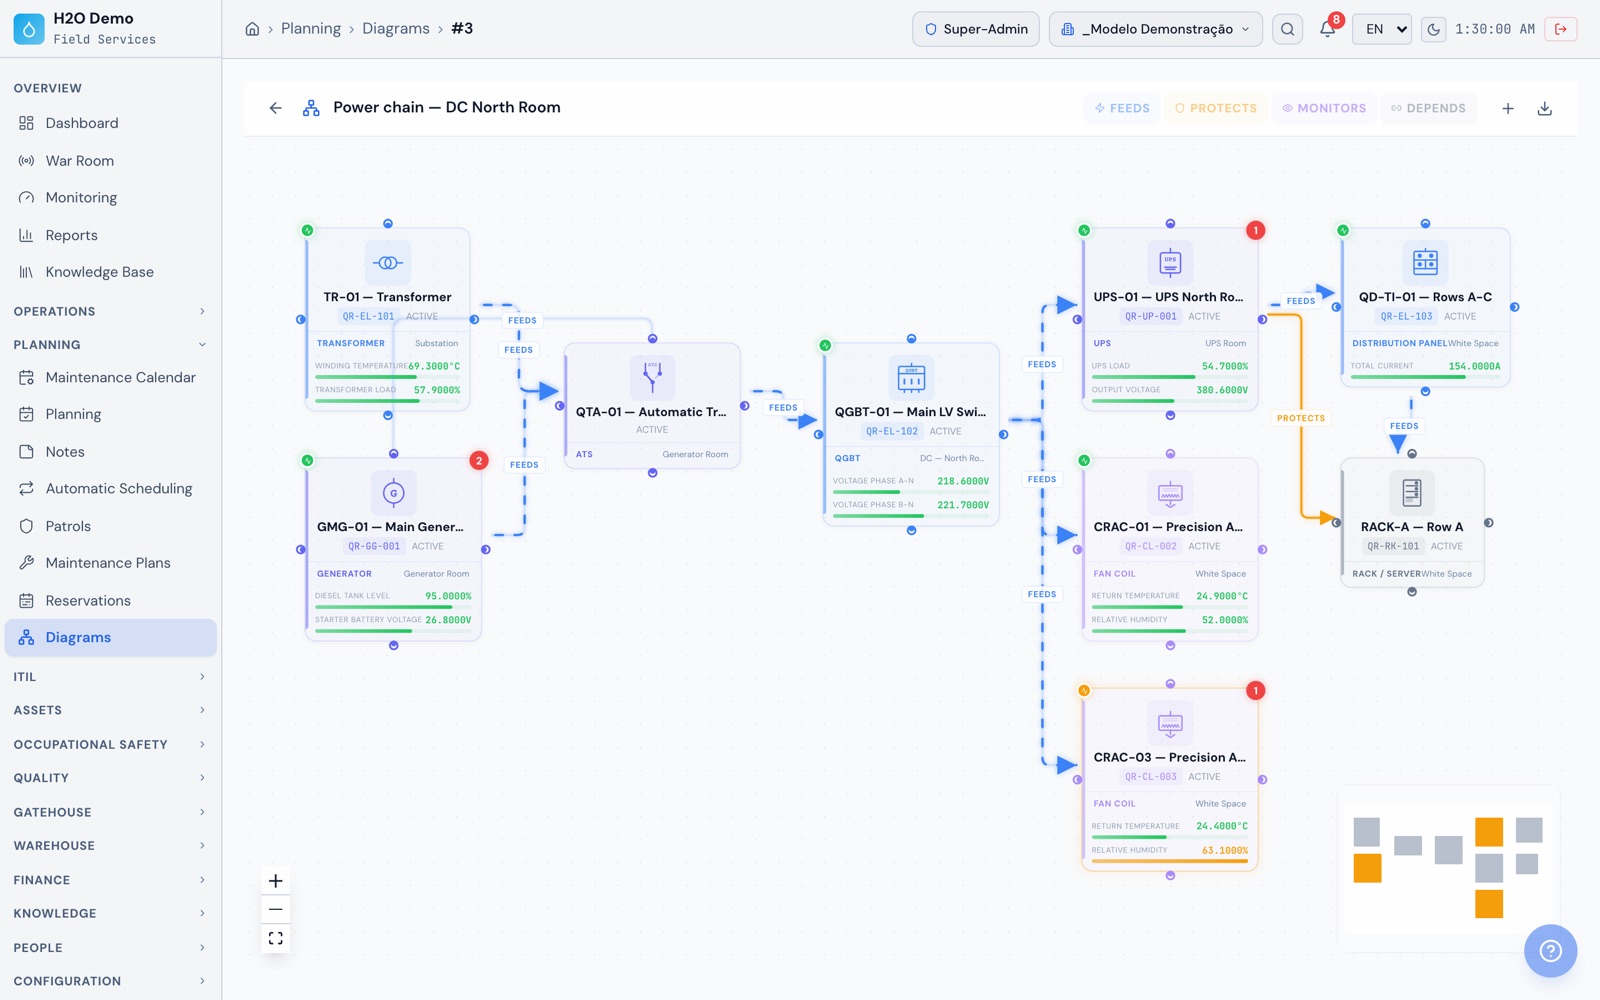Click the relative humidity bar on CRAC-03

coord(1170,861)
